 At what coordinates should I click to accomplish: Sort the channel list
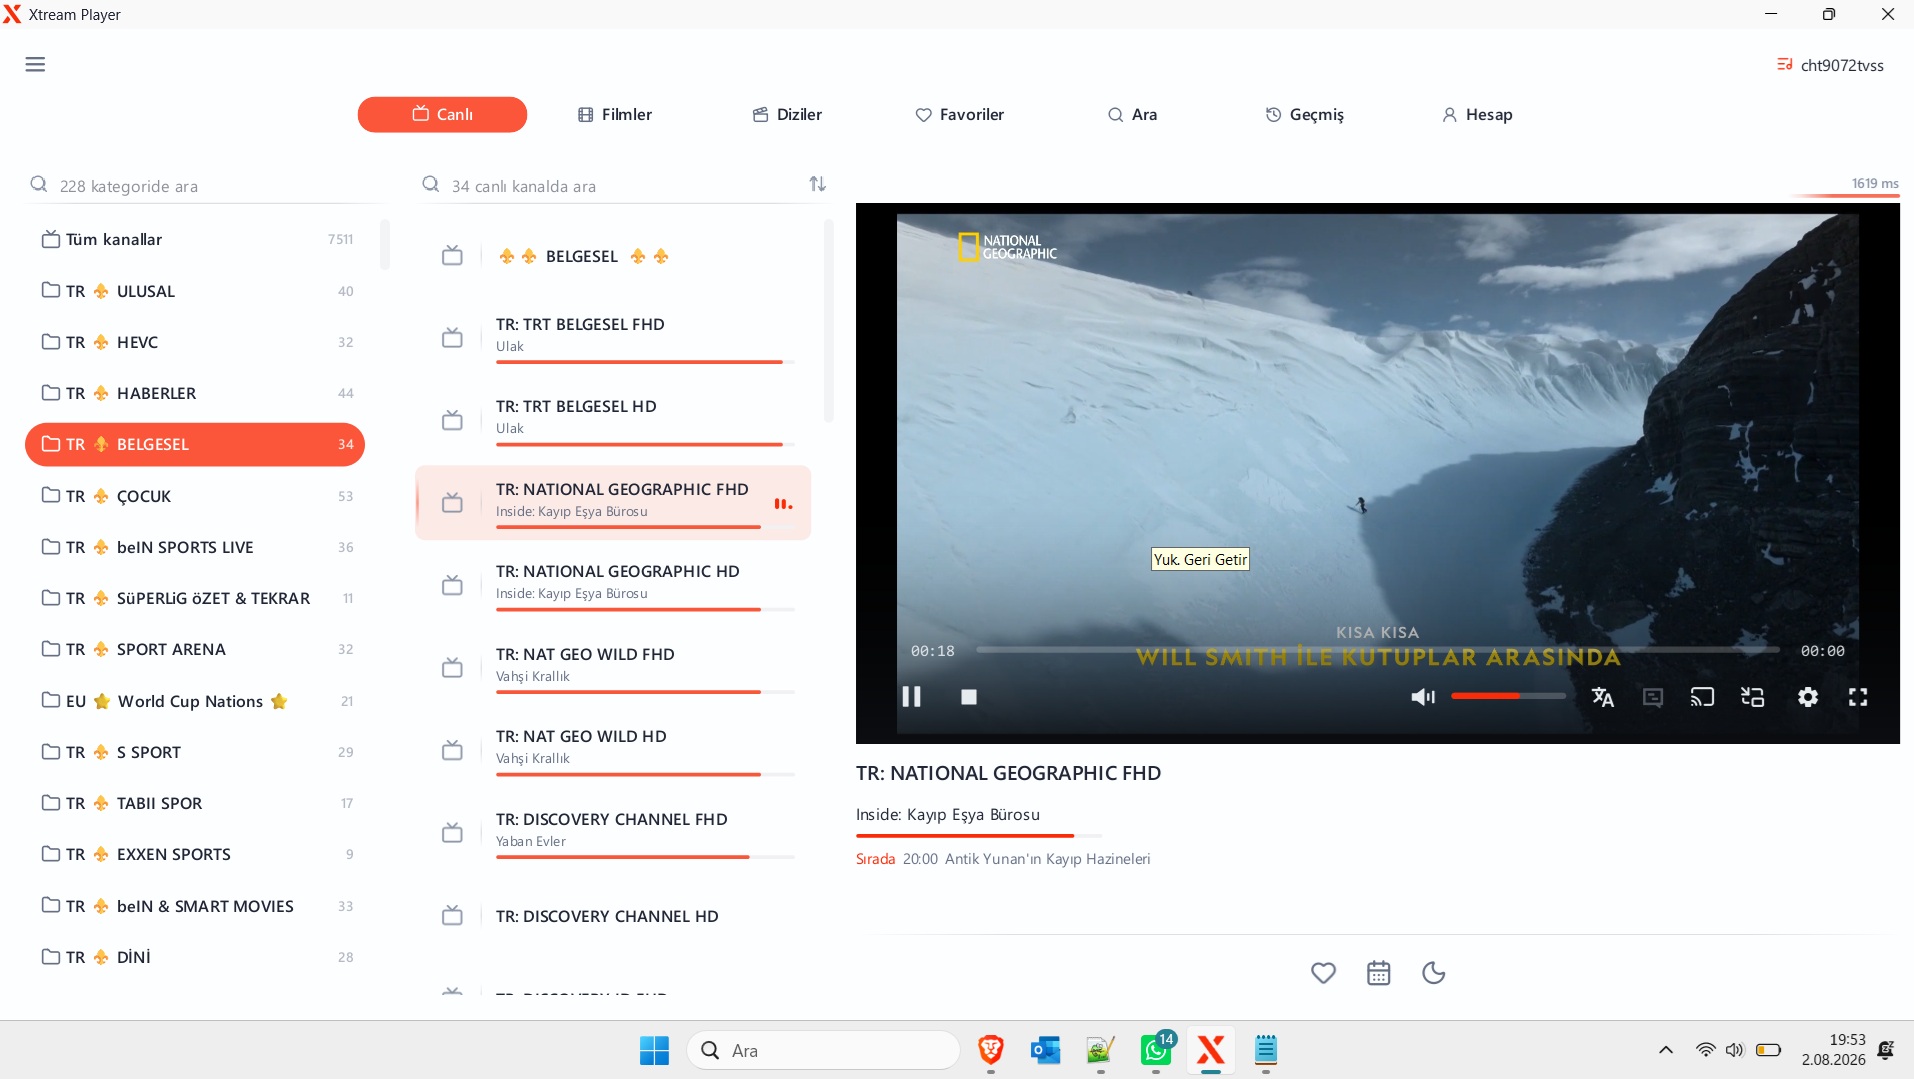(817, 184)
